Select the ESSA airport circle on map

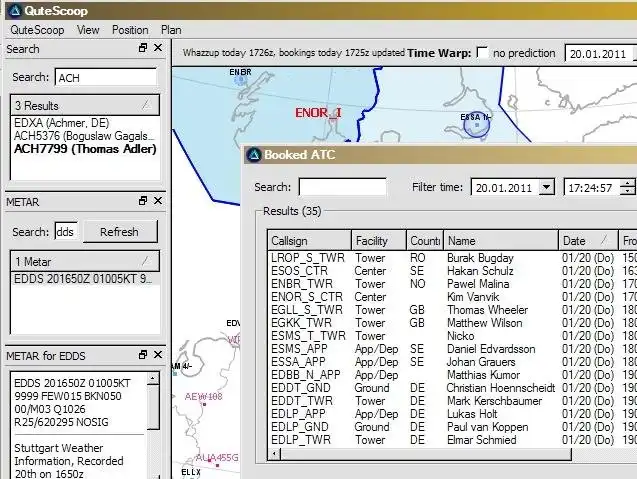pyautogui.click(x=477, y=125)
